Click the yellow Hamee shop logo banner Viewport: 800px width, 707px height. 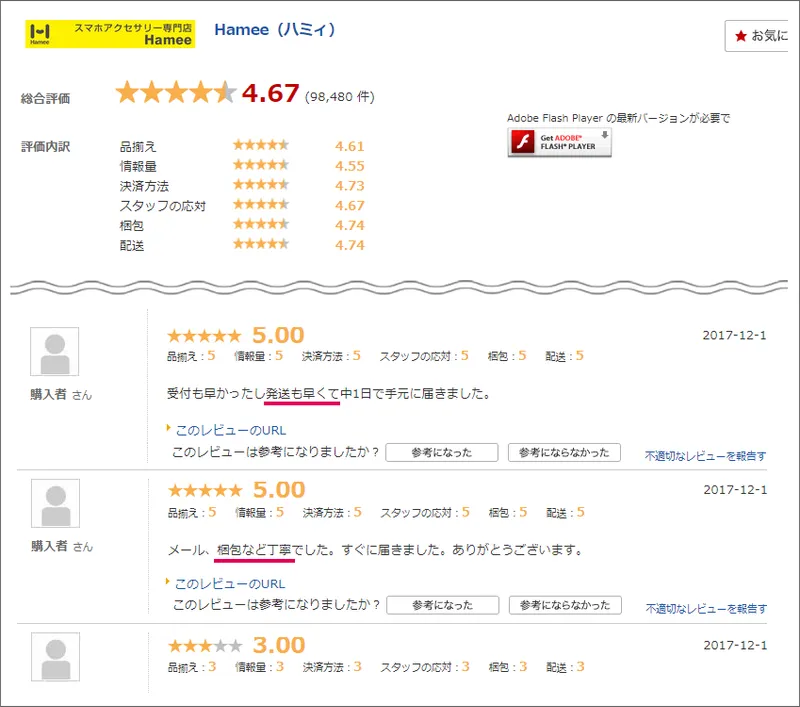pyautogui.click(x=110, y=34)
